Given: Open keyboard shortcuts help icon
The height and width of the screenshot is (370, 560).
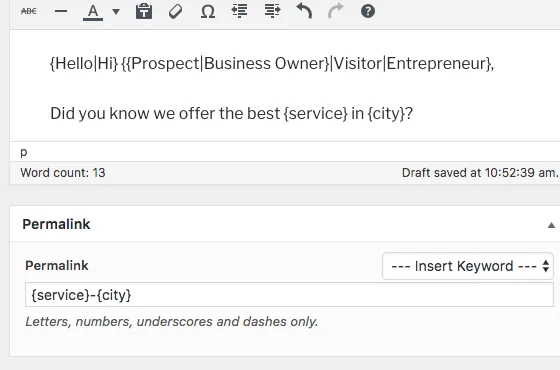Looking at the screenshot, I should pyautogui.click(x=368, y=11).
